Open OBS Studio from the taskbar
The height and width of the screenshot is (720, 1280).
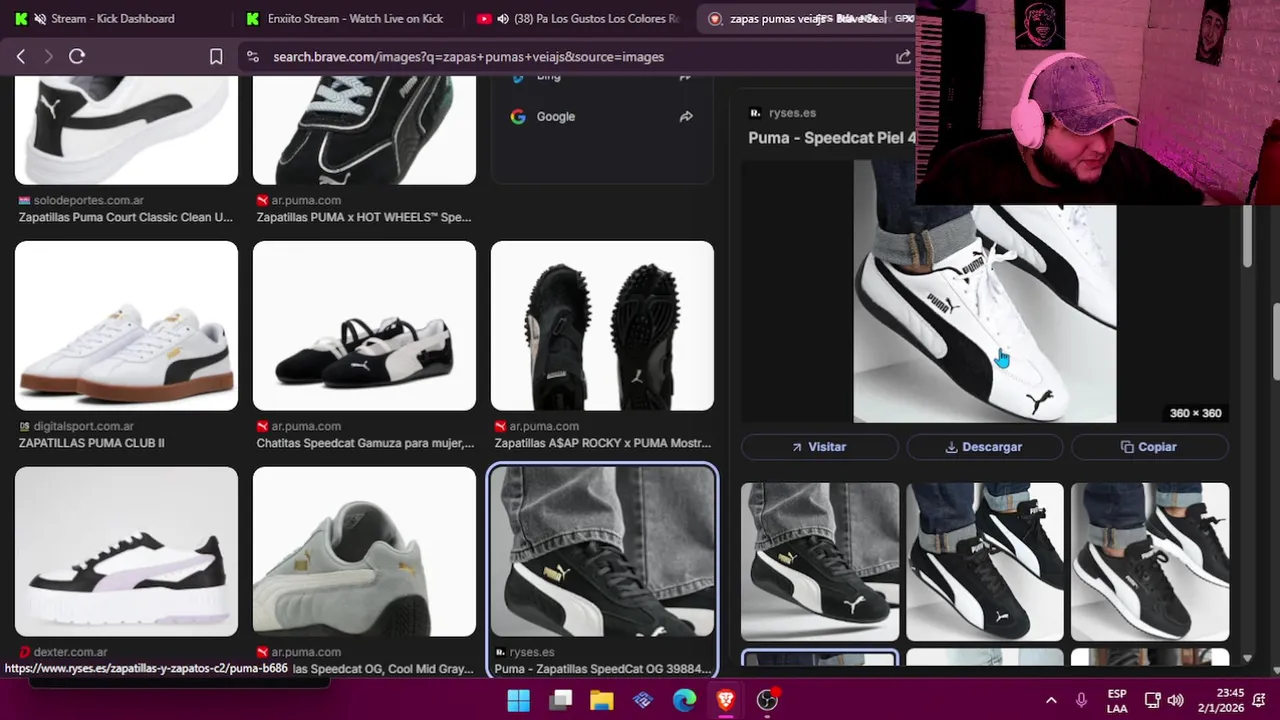click(767, 700)
